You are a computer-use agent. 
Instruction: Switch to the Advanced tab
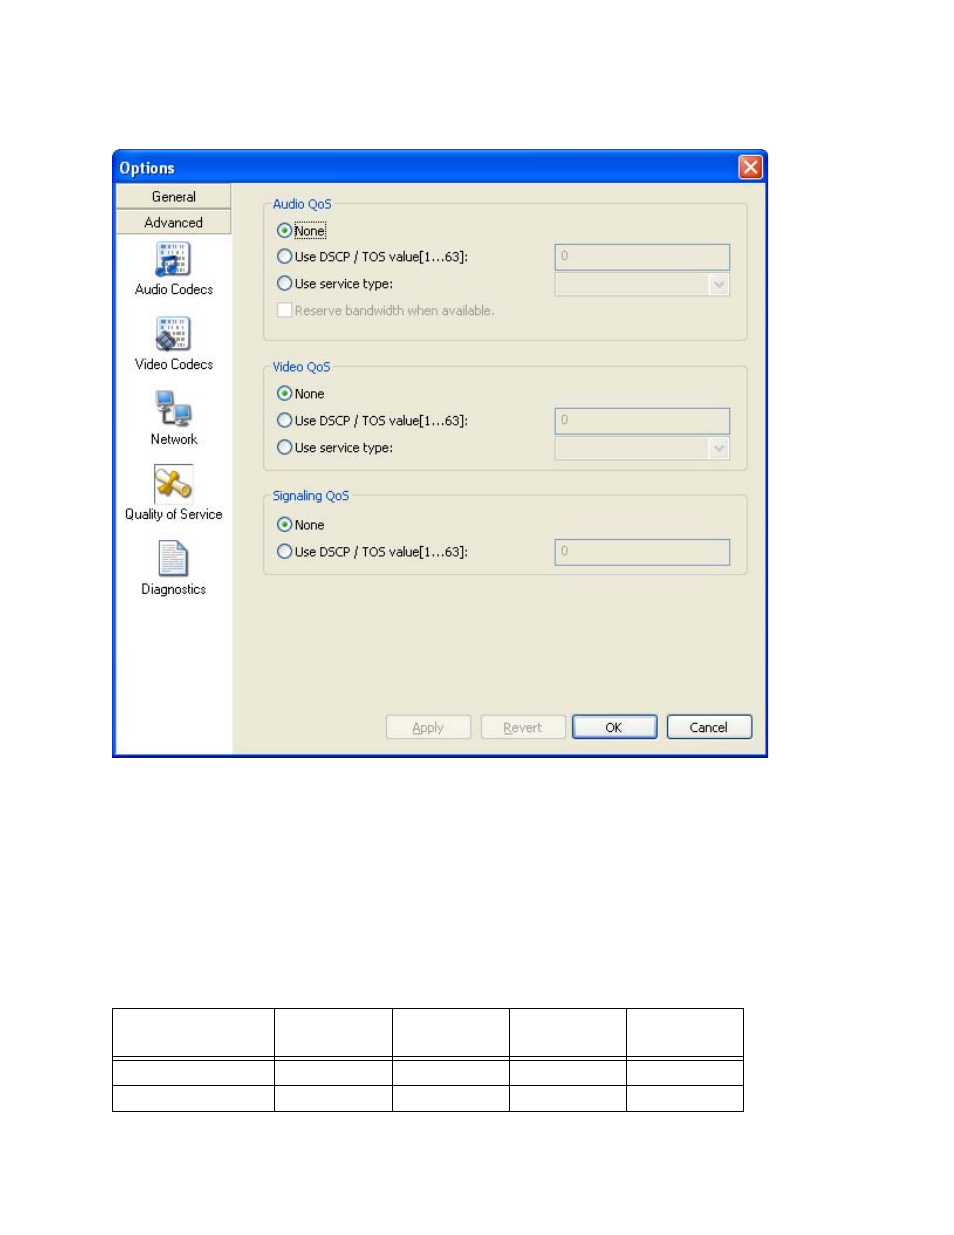[x=174, y=223]
